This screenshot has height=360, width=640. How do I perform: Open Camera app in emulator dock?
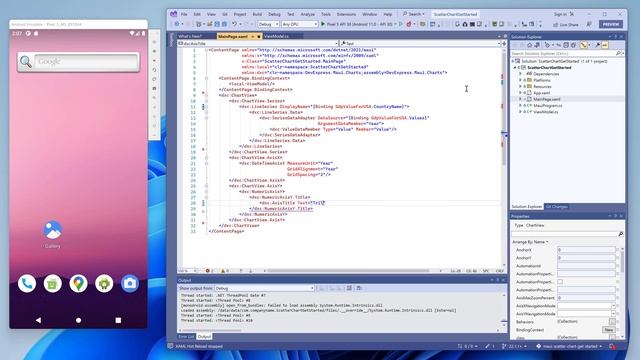click(x=130, y=283)
